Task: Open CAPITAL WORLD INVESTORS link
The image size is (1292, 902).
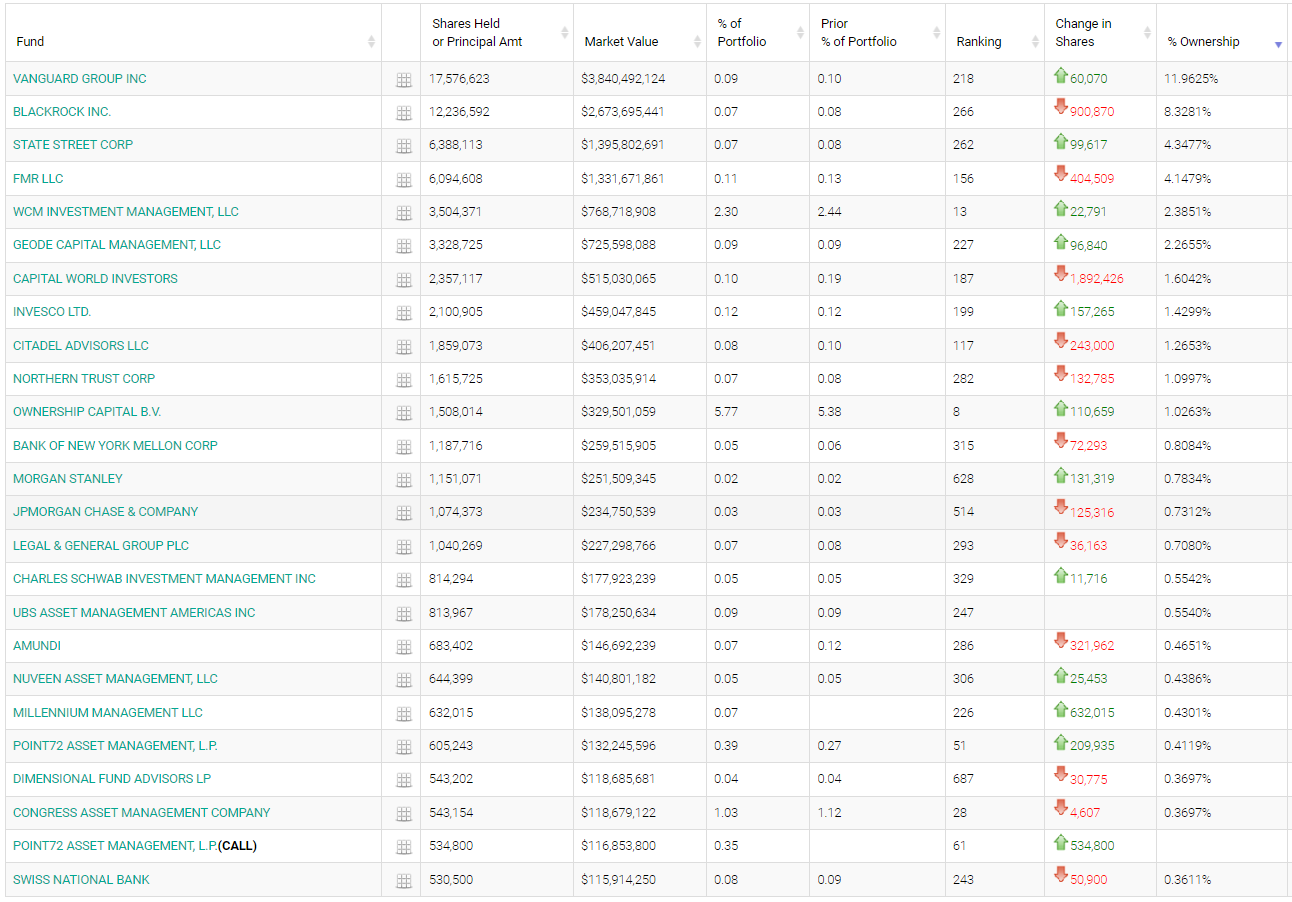Action: [95, 279]
